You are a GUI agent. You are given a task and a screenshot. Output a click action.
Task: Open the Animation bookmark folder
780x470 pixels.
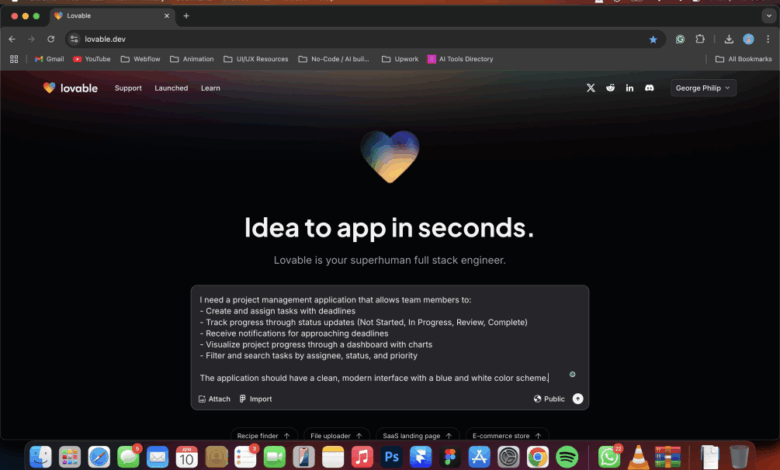click(x=192, y=59)
